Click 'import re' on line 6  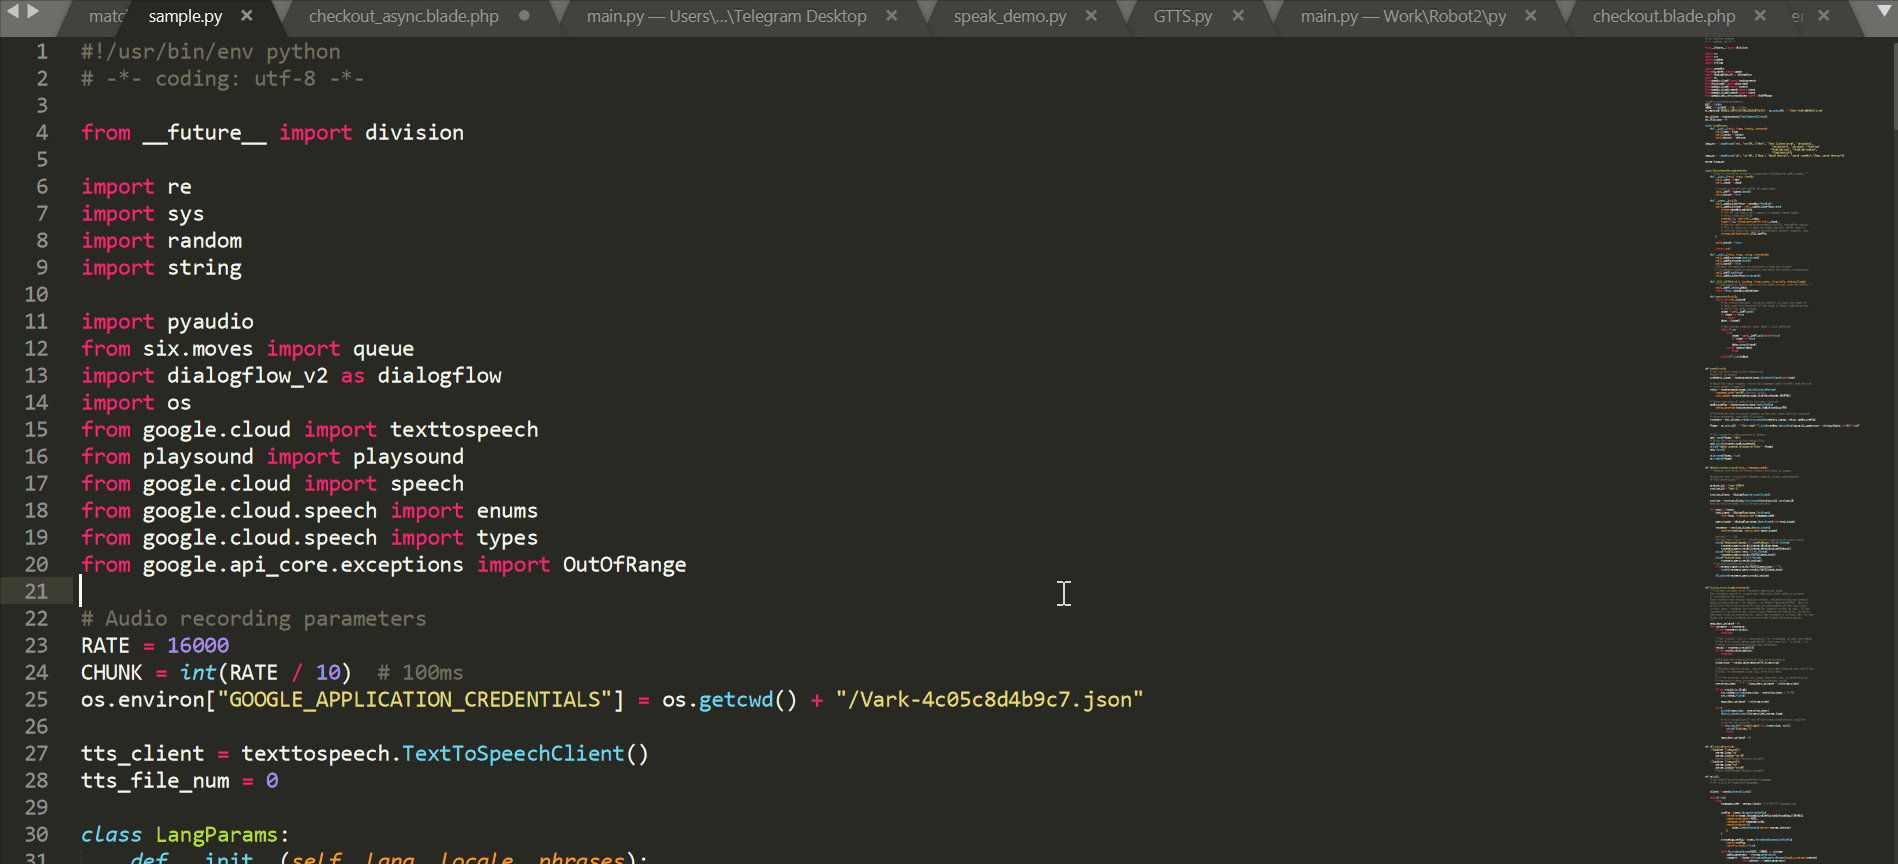point(136,187)
